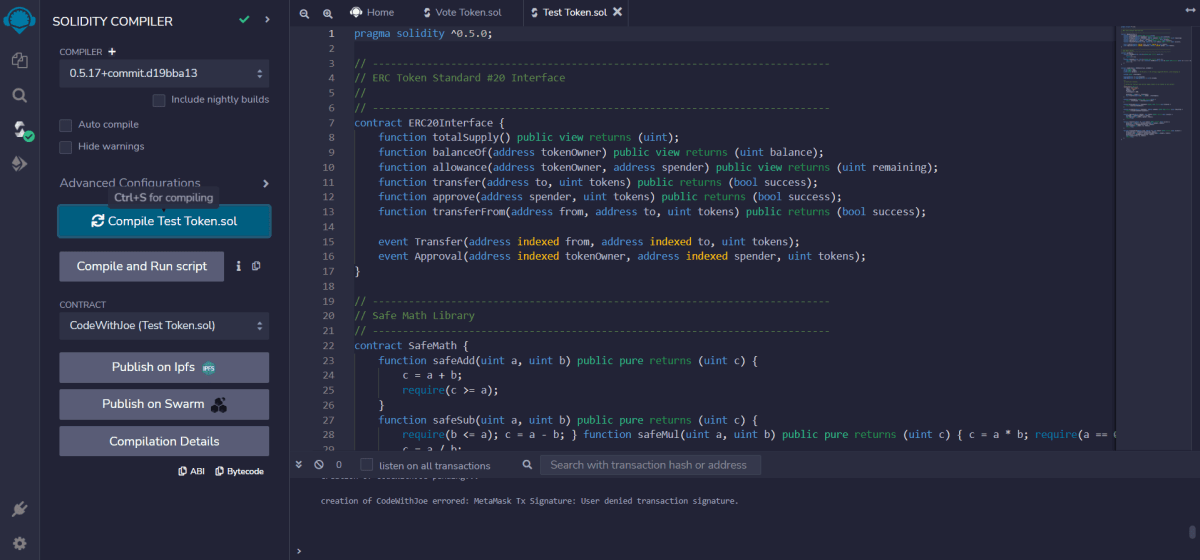Toggle the Hide warnings checkbox
Screen dimensions: 1200x560
[x=66, y=147]
